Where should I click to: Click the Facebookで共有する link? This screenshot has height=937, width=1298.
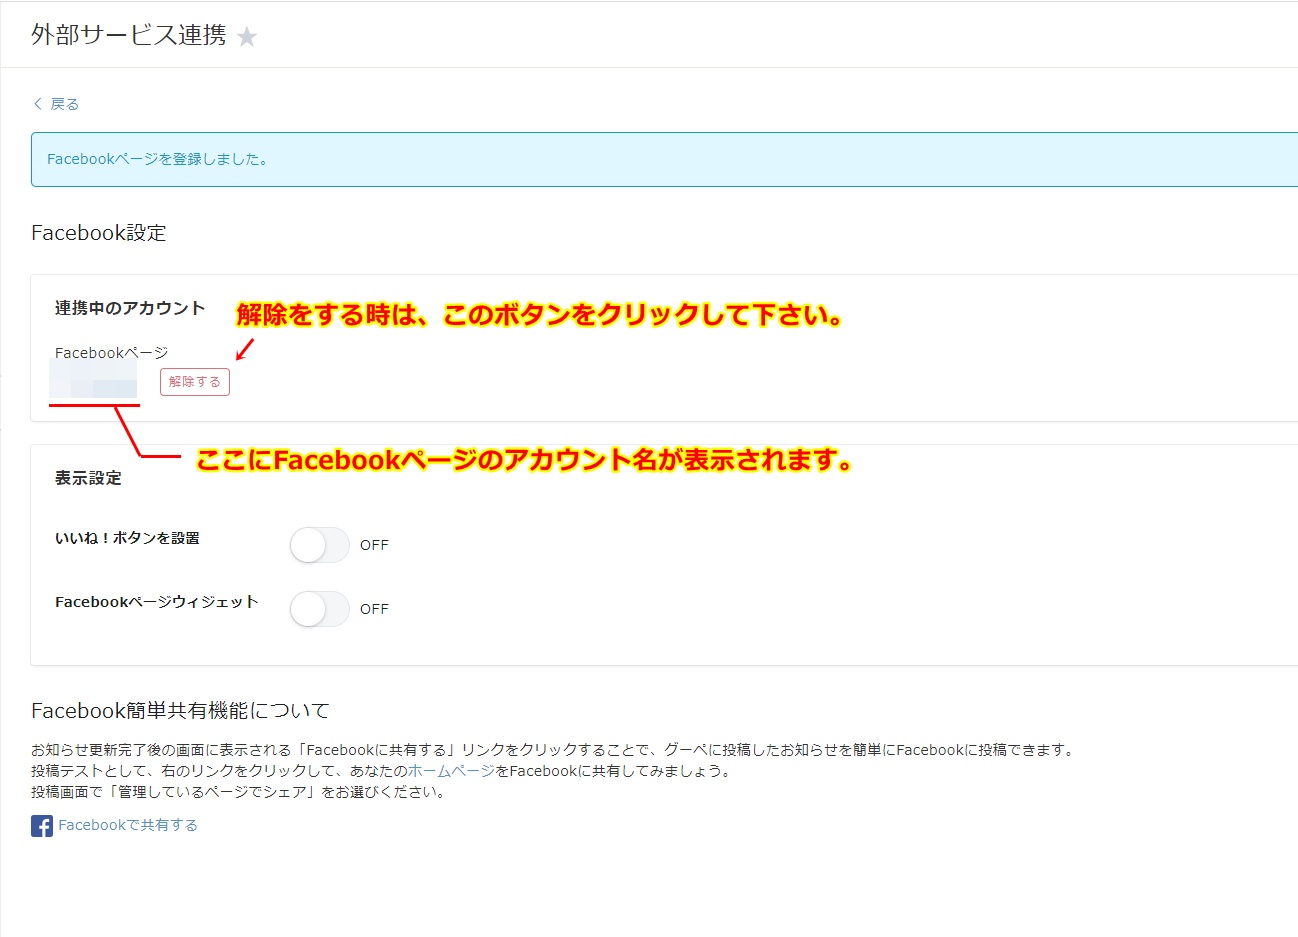(x=128, y=825)
